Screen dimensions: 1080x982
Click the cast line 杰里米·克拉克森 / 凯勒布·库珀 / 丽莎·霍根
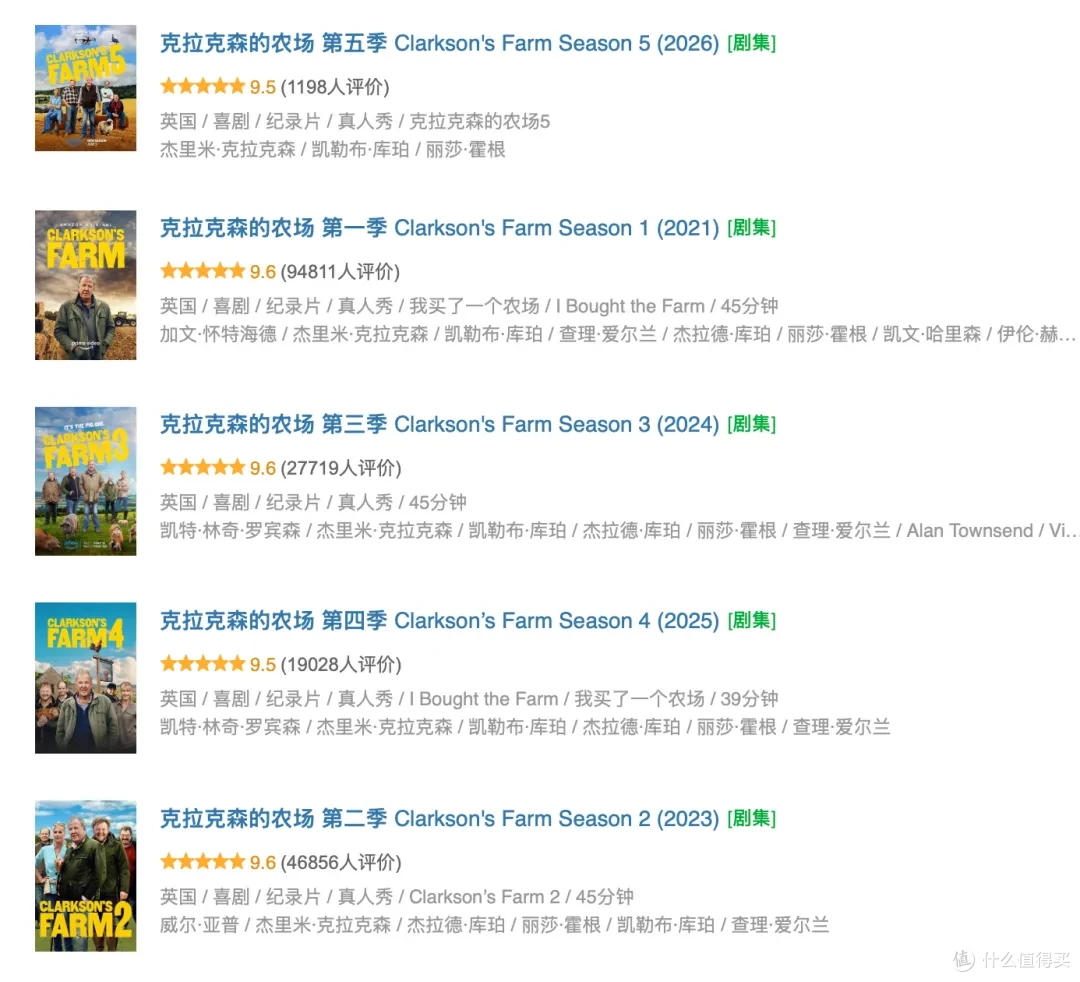point(333,150)
